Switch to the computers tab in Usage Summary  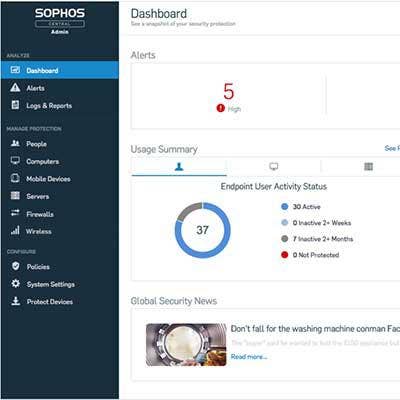click(274, 166)
